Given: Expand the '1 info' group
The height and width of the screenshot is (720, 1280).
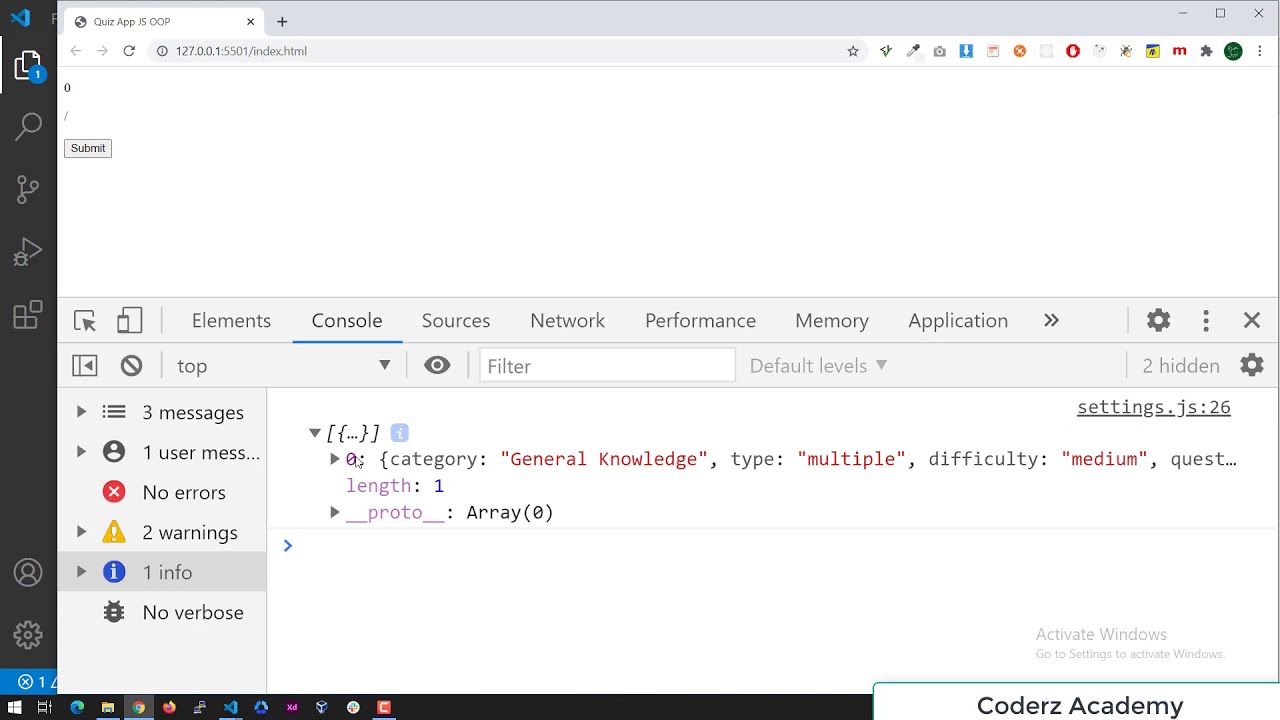Looking at the screenshot, I should click(81, 572).
